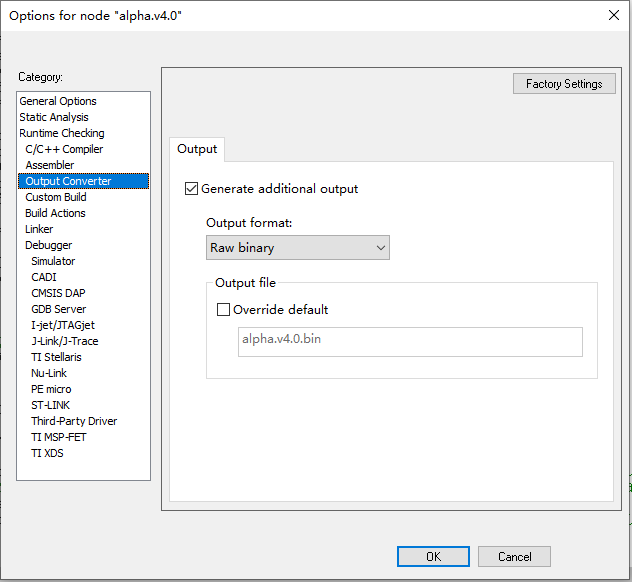Open Custom Build category
Viewport: 632px width, 582px height.
click(x=56, y=197)
